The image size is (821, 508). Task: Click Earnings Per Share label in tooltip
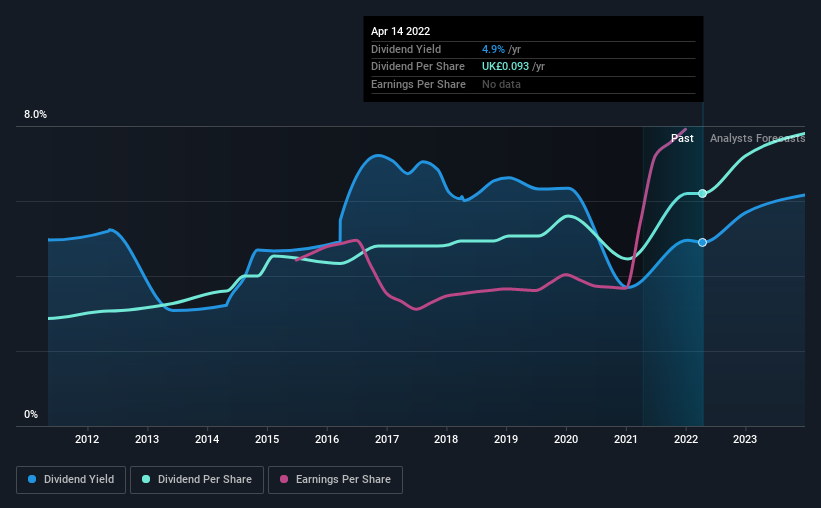click(418, 84)
